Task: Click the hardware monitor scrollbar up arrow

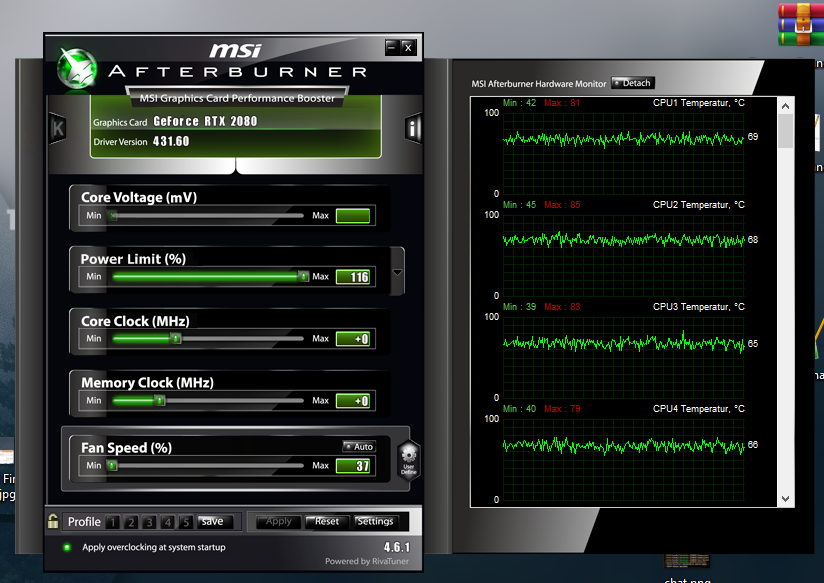Action: pyautogui.click(x=785, y=106)
